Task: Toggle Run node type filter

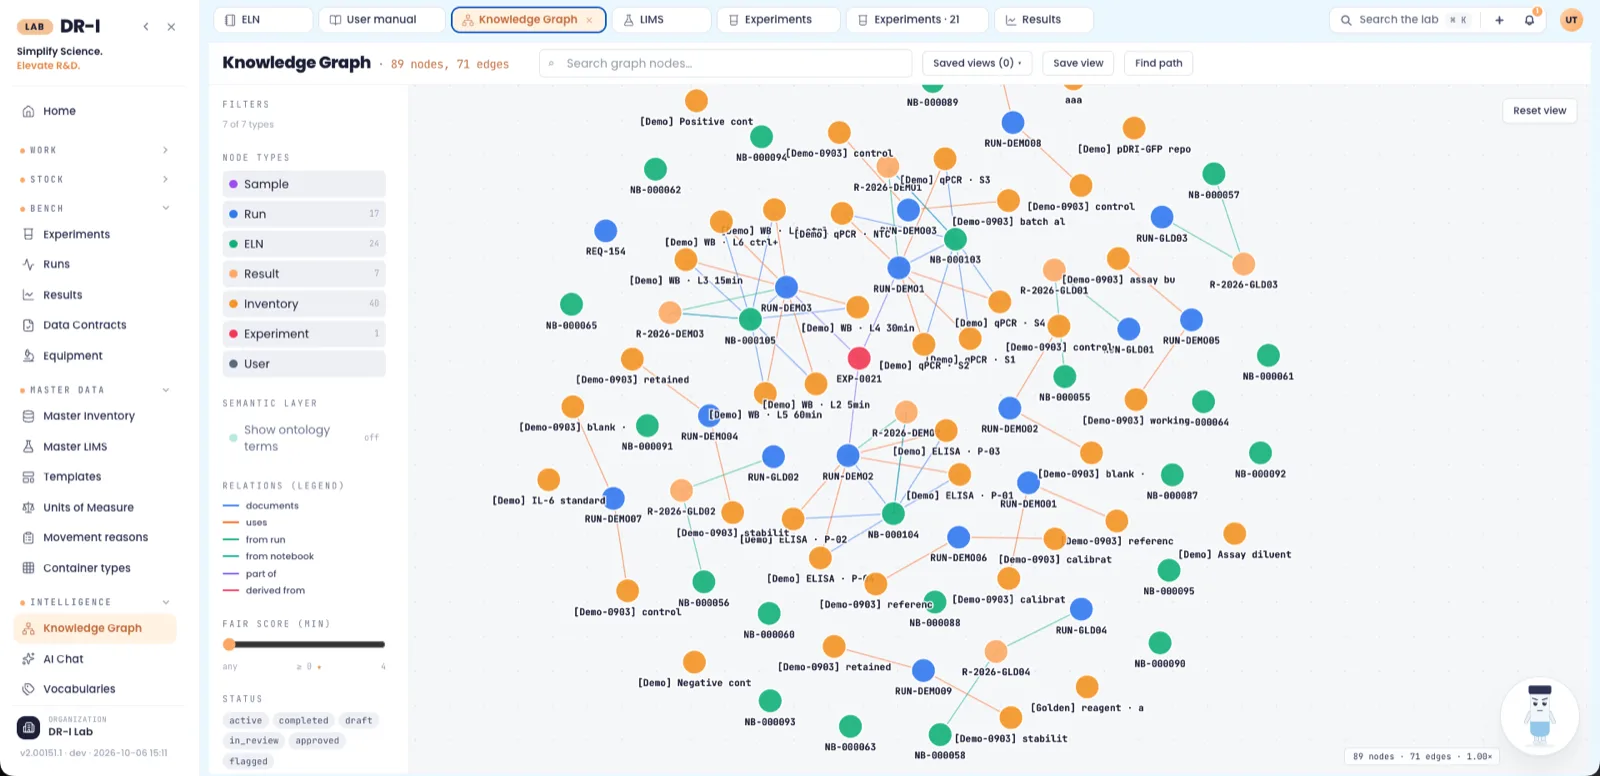Action: coord(304,214)
